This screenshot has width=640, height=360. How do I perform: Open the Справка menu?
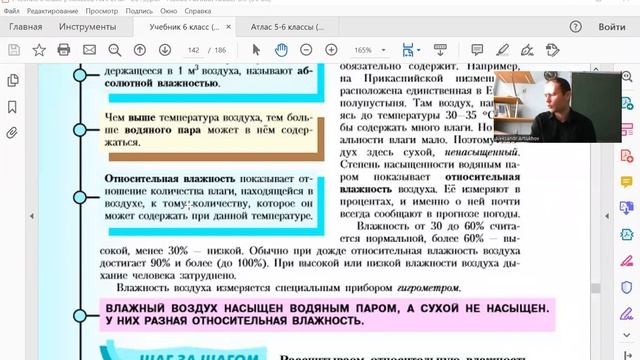coord(198,11)
